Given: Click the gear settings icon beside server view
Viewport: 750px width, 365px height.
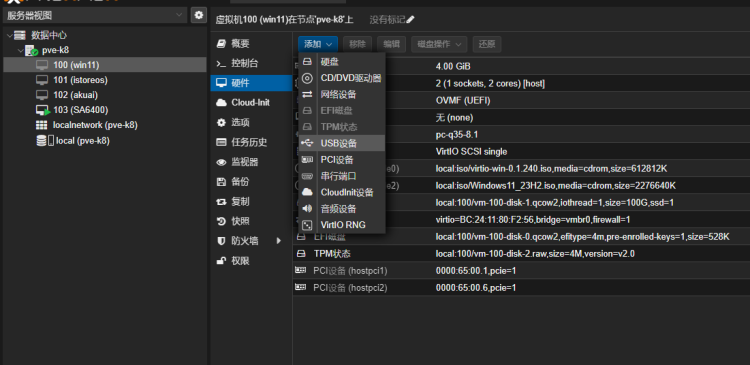Looking at the screenshot, I should coord(199,15).
